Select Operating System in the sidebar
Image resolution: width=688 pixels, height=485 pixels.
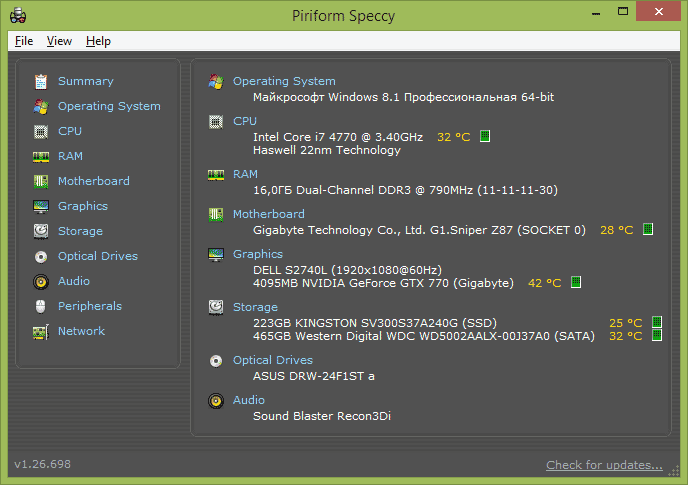point(109,106)
